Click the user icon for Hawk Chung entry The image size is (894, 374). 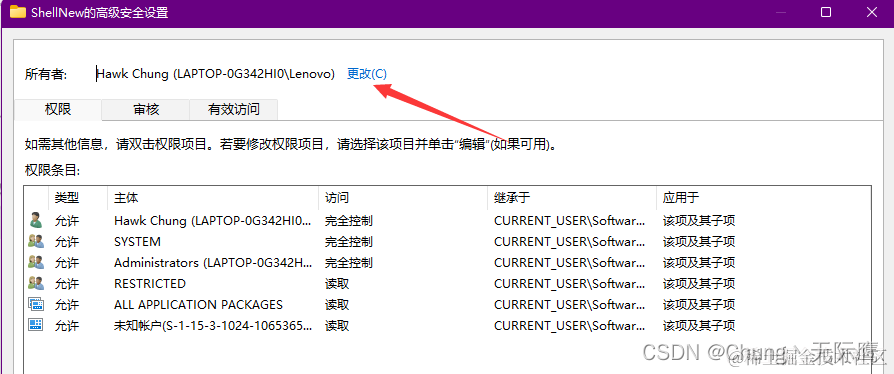pyautogui.click(x=36, y=220)
